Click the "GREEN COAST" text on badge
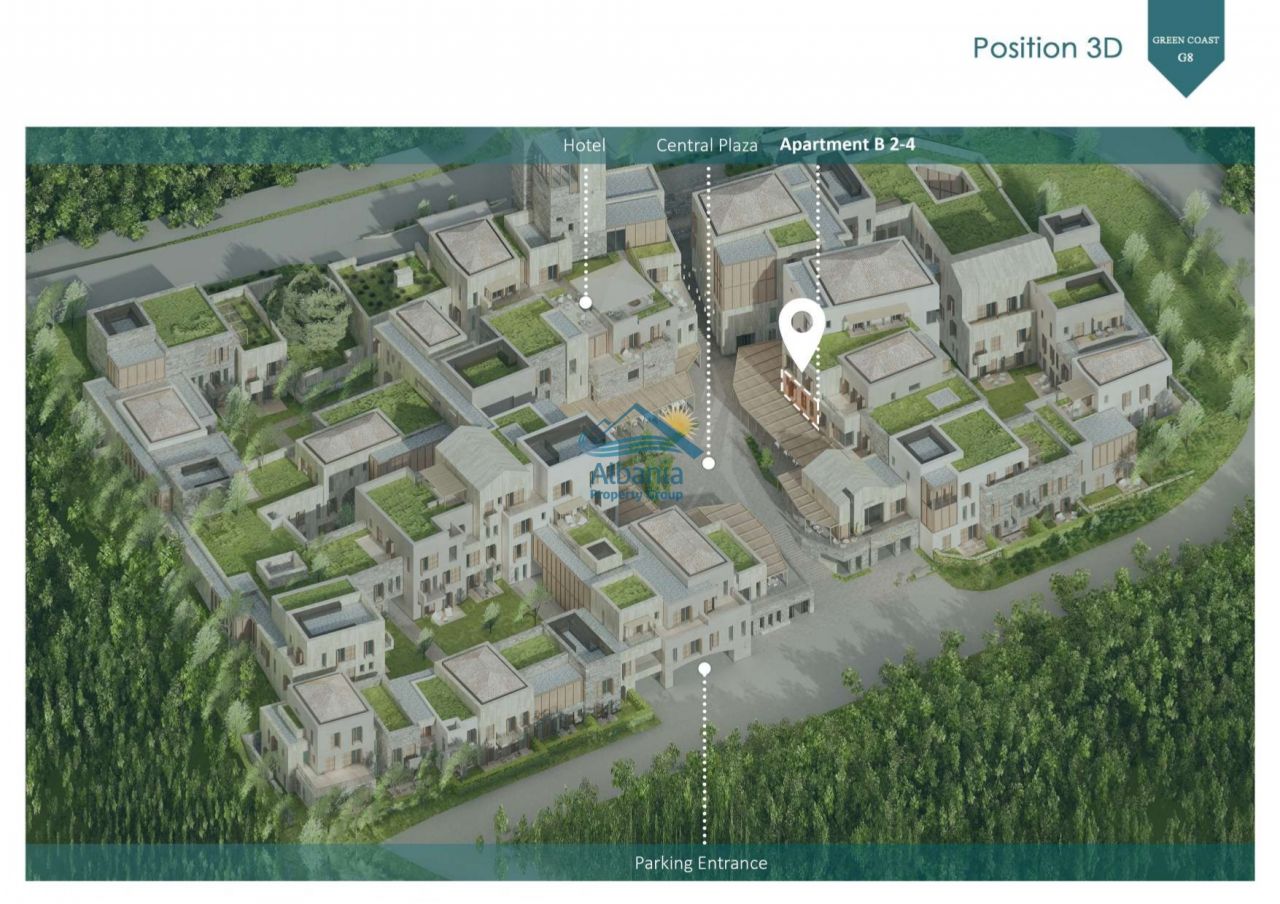The image size is (1280, 904). [1185, 41]
